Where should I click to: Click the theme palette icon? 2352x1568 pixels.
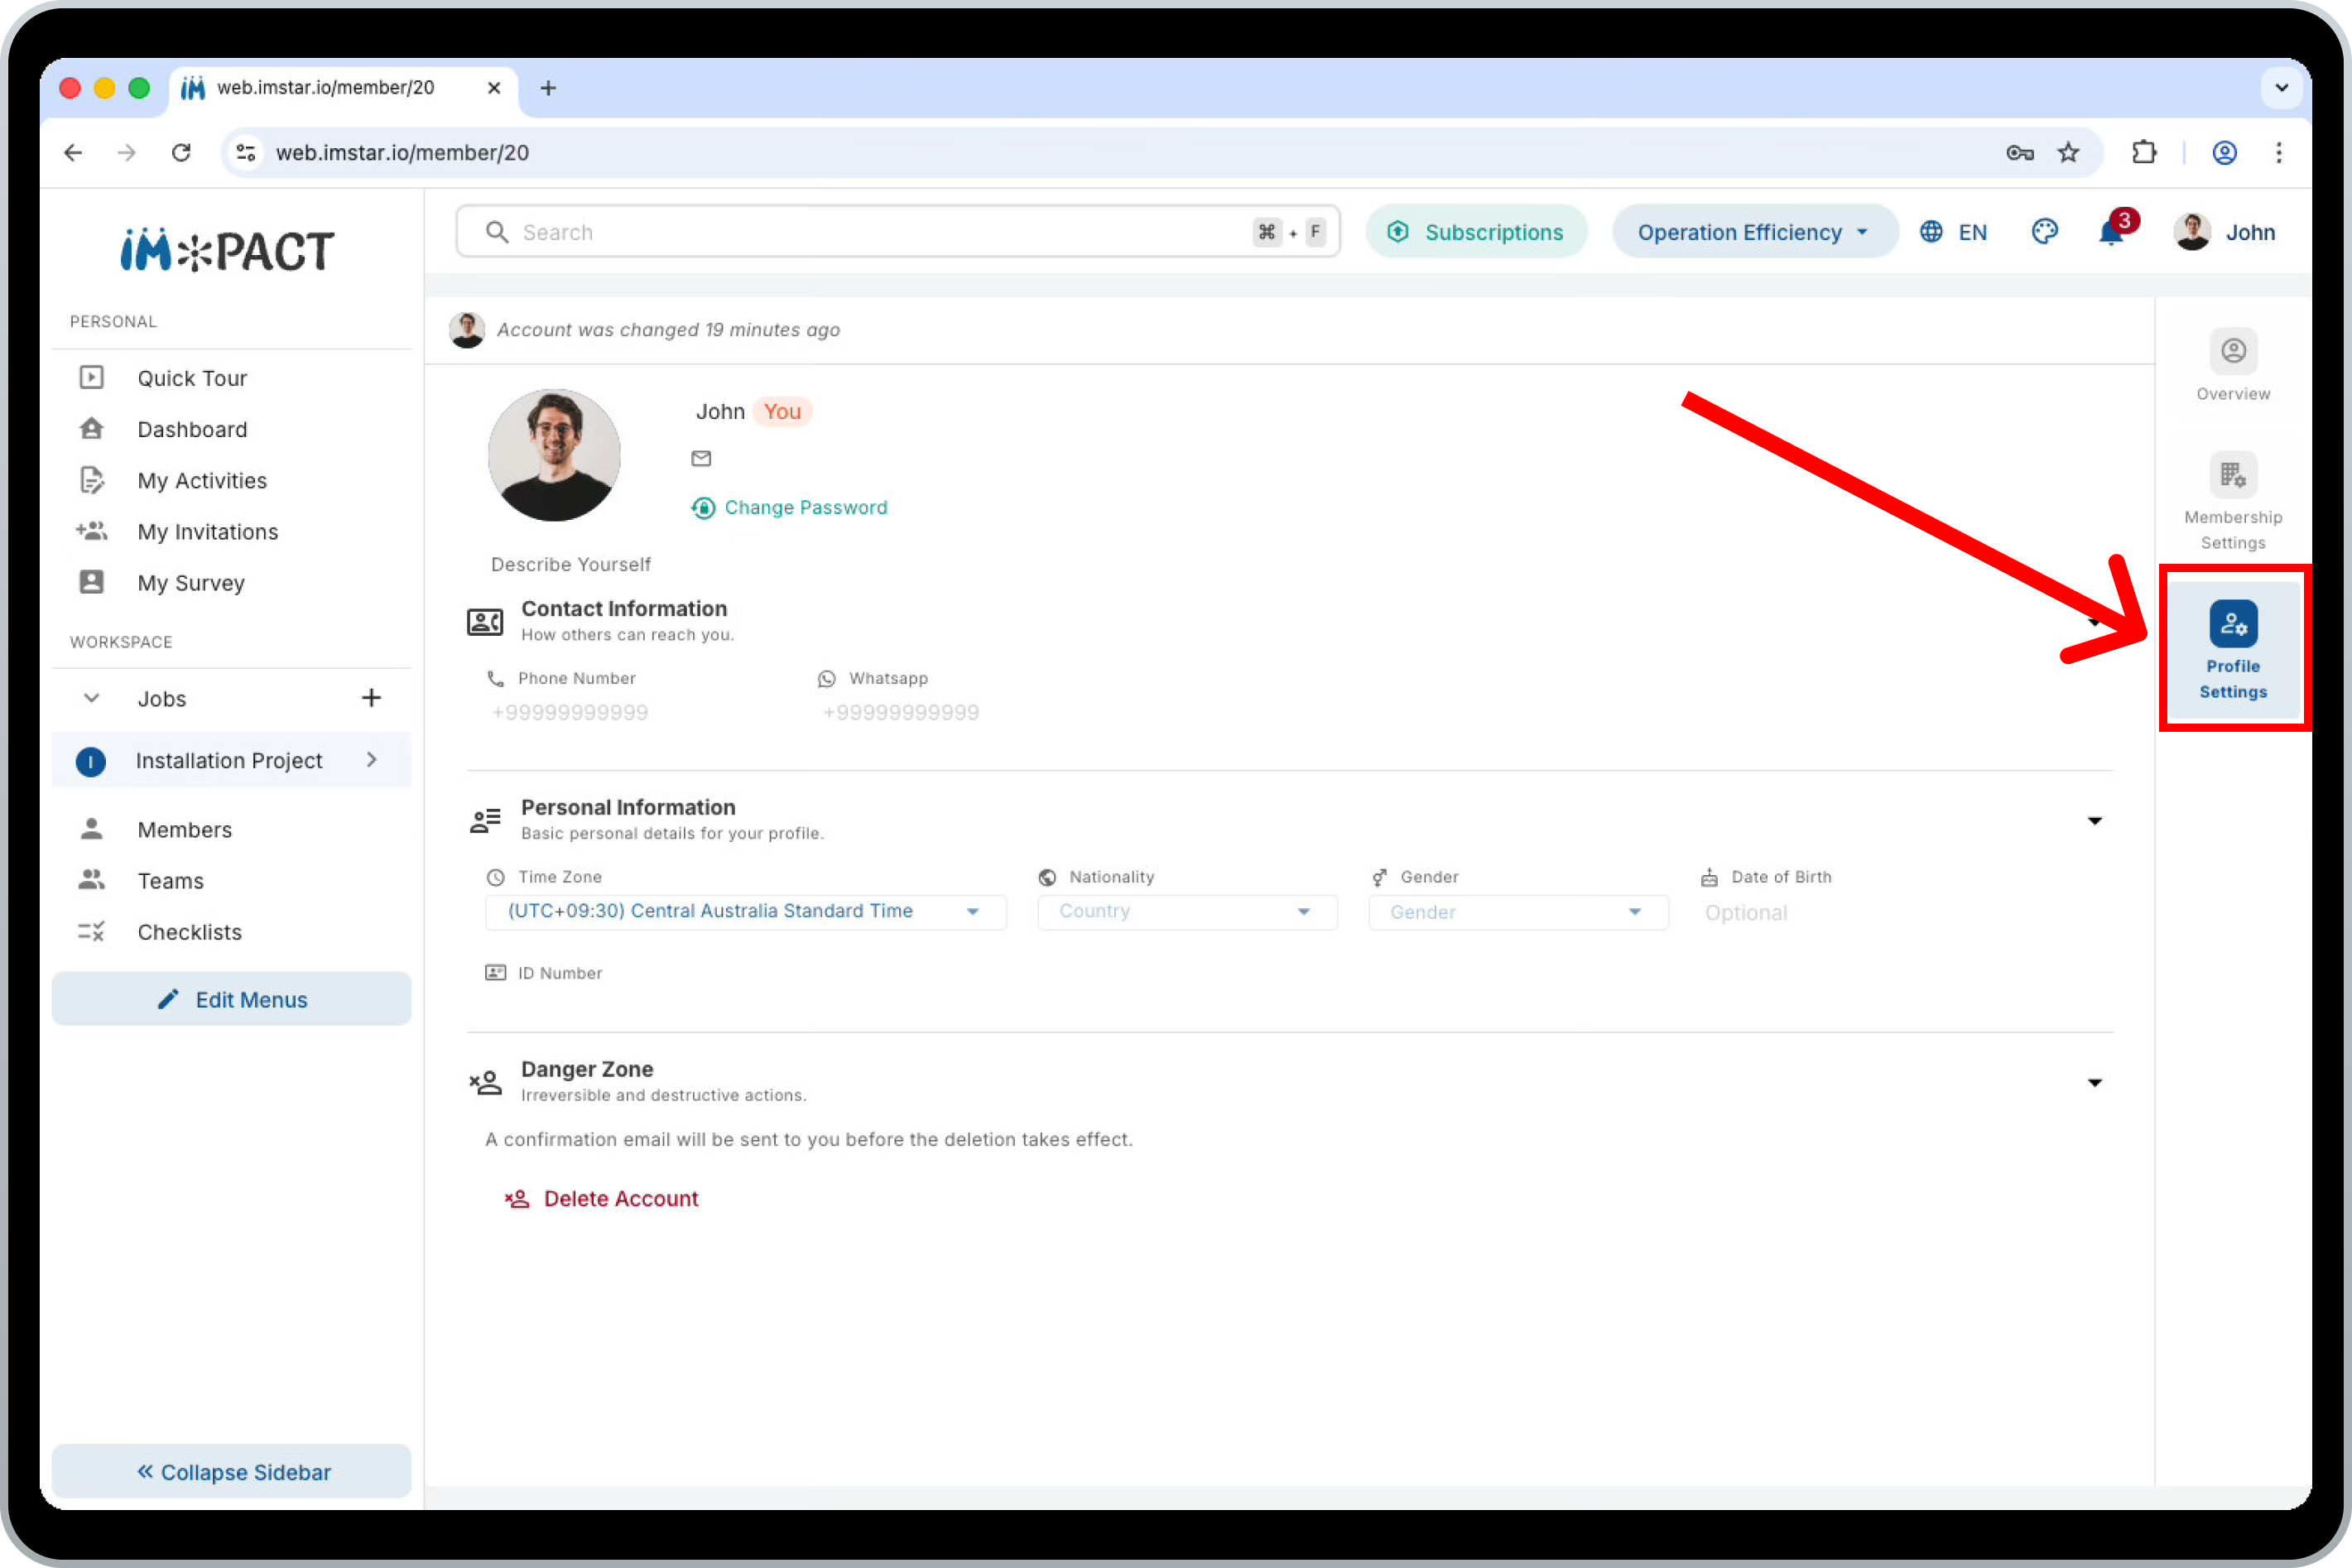[2044, 232]
